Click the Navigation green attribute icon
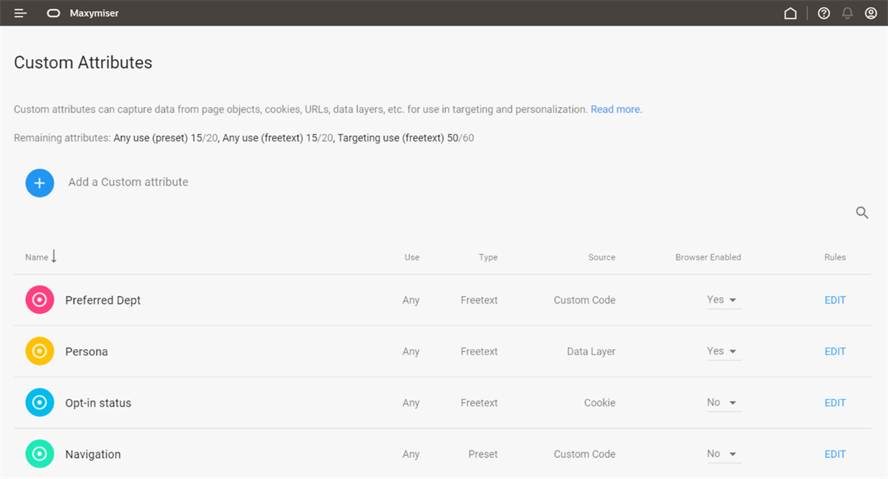The image size is (888, 479). coord(40,454)
